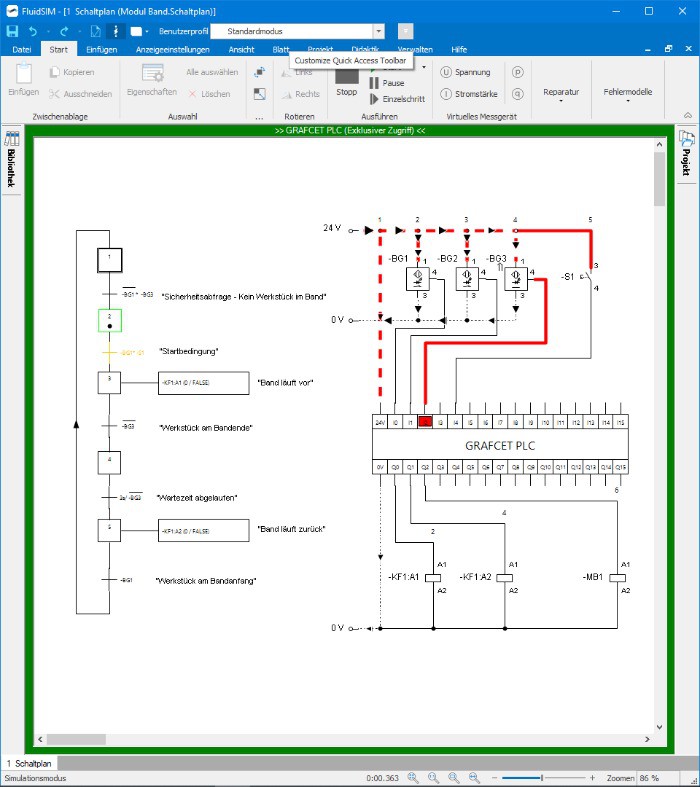The height and width of the screenshot is (787, 700).
Task: Open the Einfügen ribbon tab
Action: tap(101, 48)
